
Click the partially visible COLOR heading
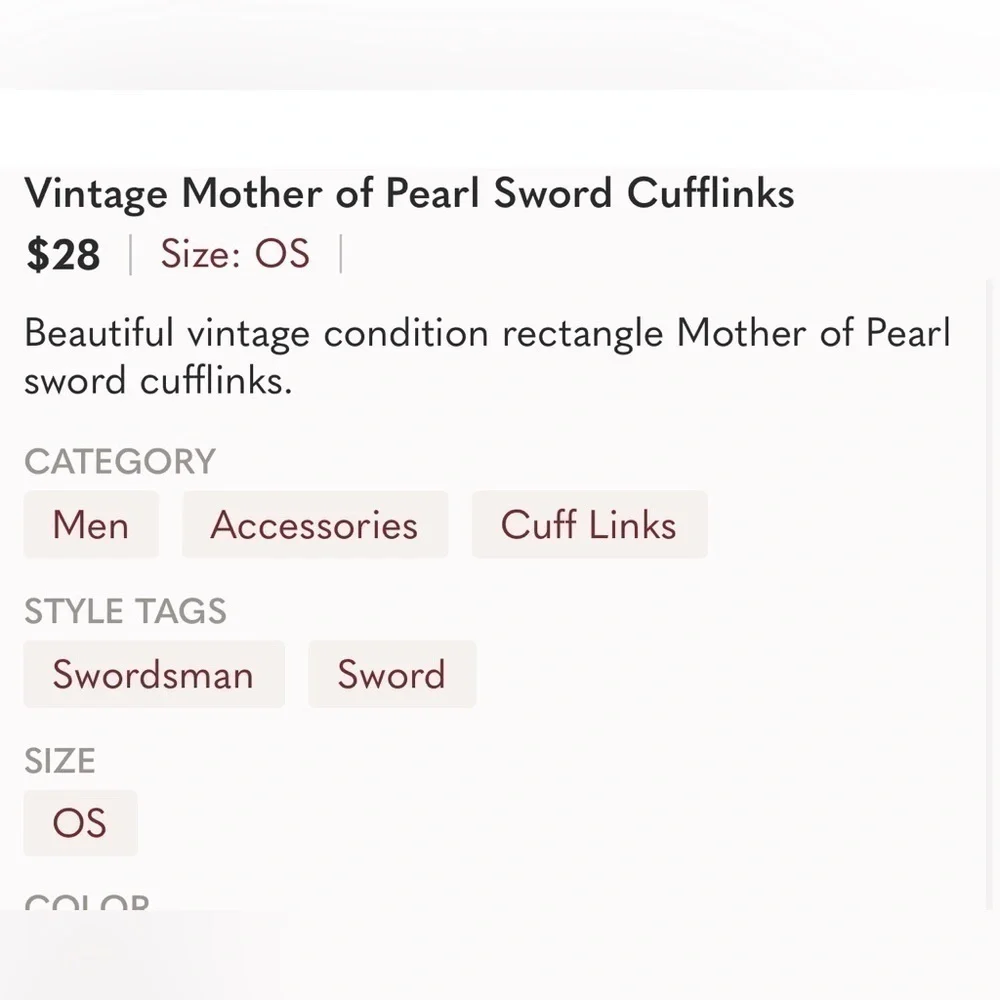(87, 902)
